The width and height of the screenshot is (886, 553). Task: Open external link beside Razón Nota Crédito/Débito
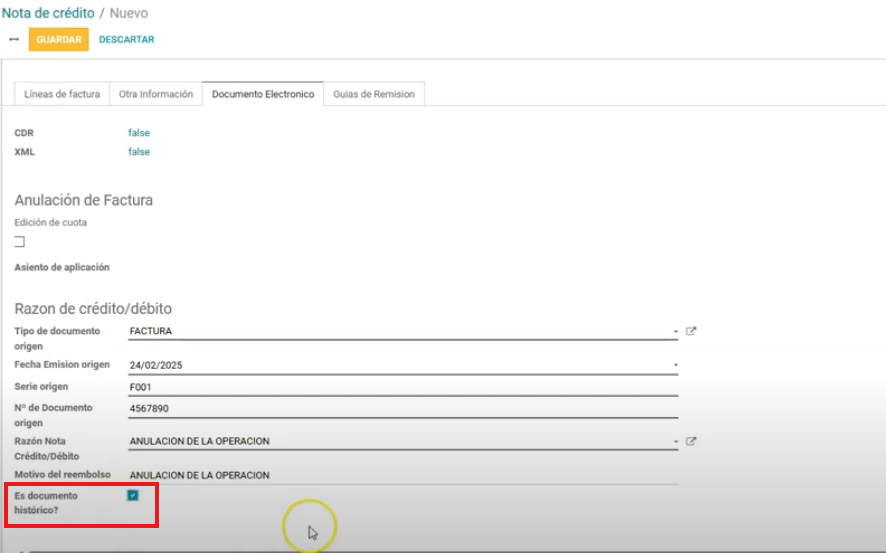pyautogui.click(x=691, y=441)
